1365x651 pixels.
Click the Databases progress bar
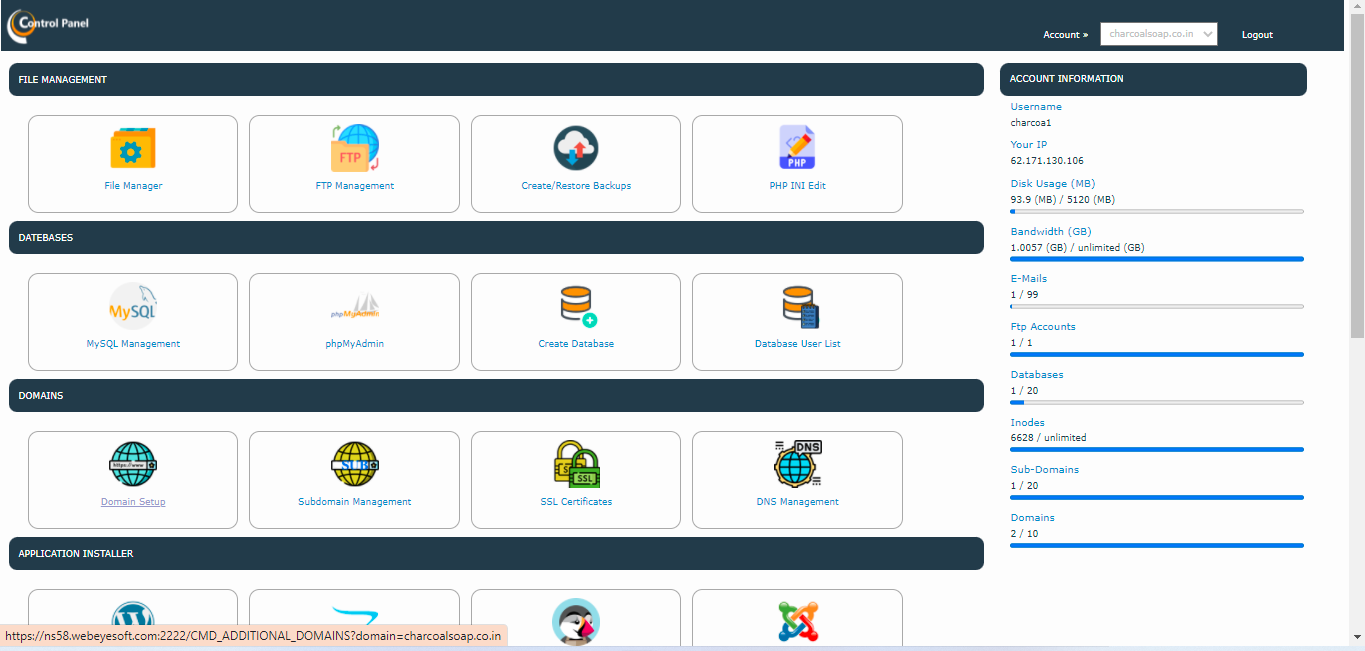coord(1157,402)
